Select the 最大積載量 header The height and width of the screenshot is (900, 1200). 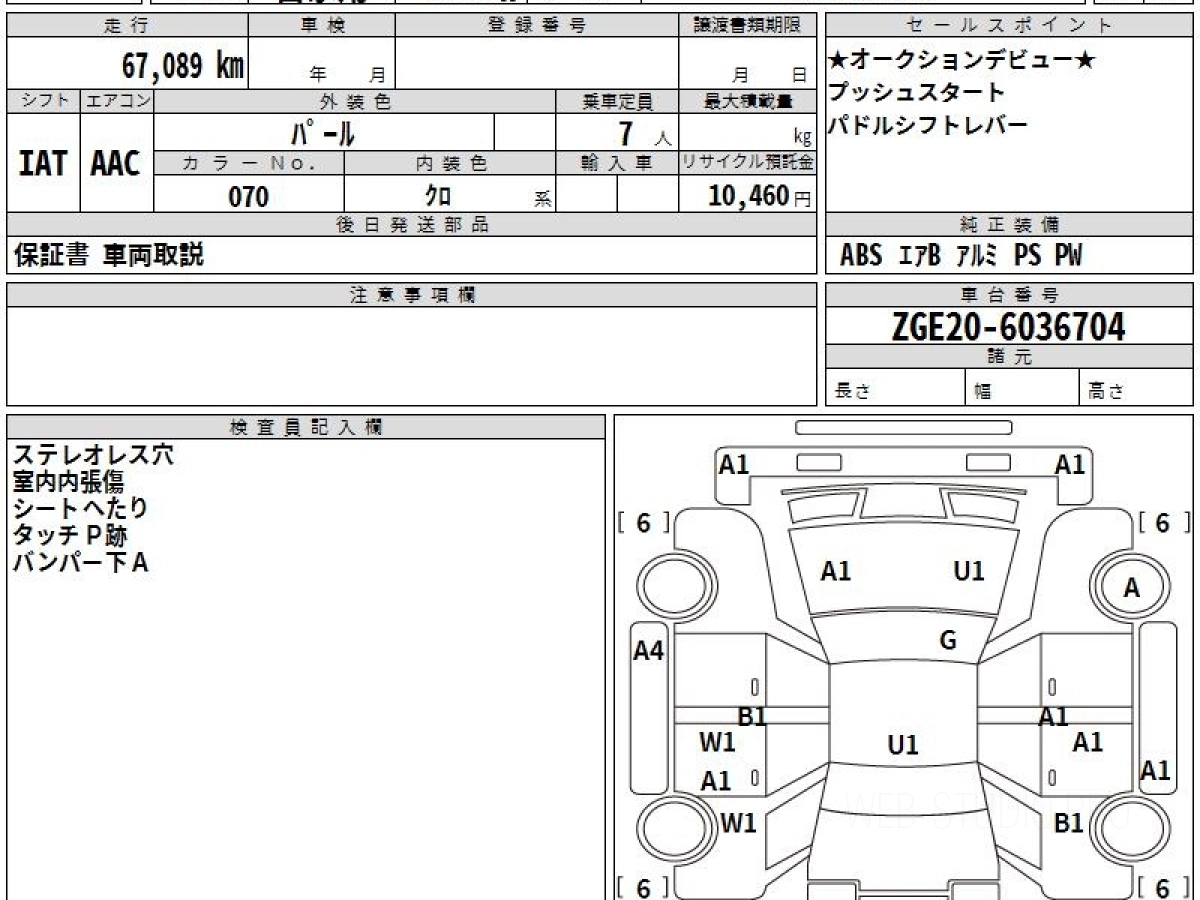[x=748, y=101]
